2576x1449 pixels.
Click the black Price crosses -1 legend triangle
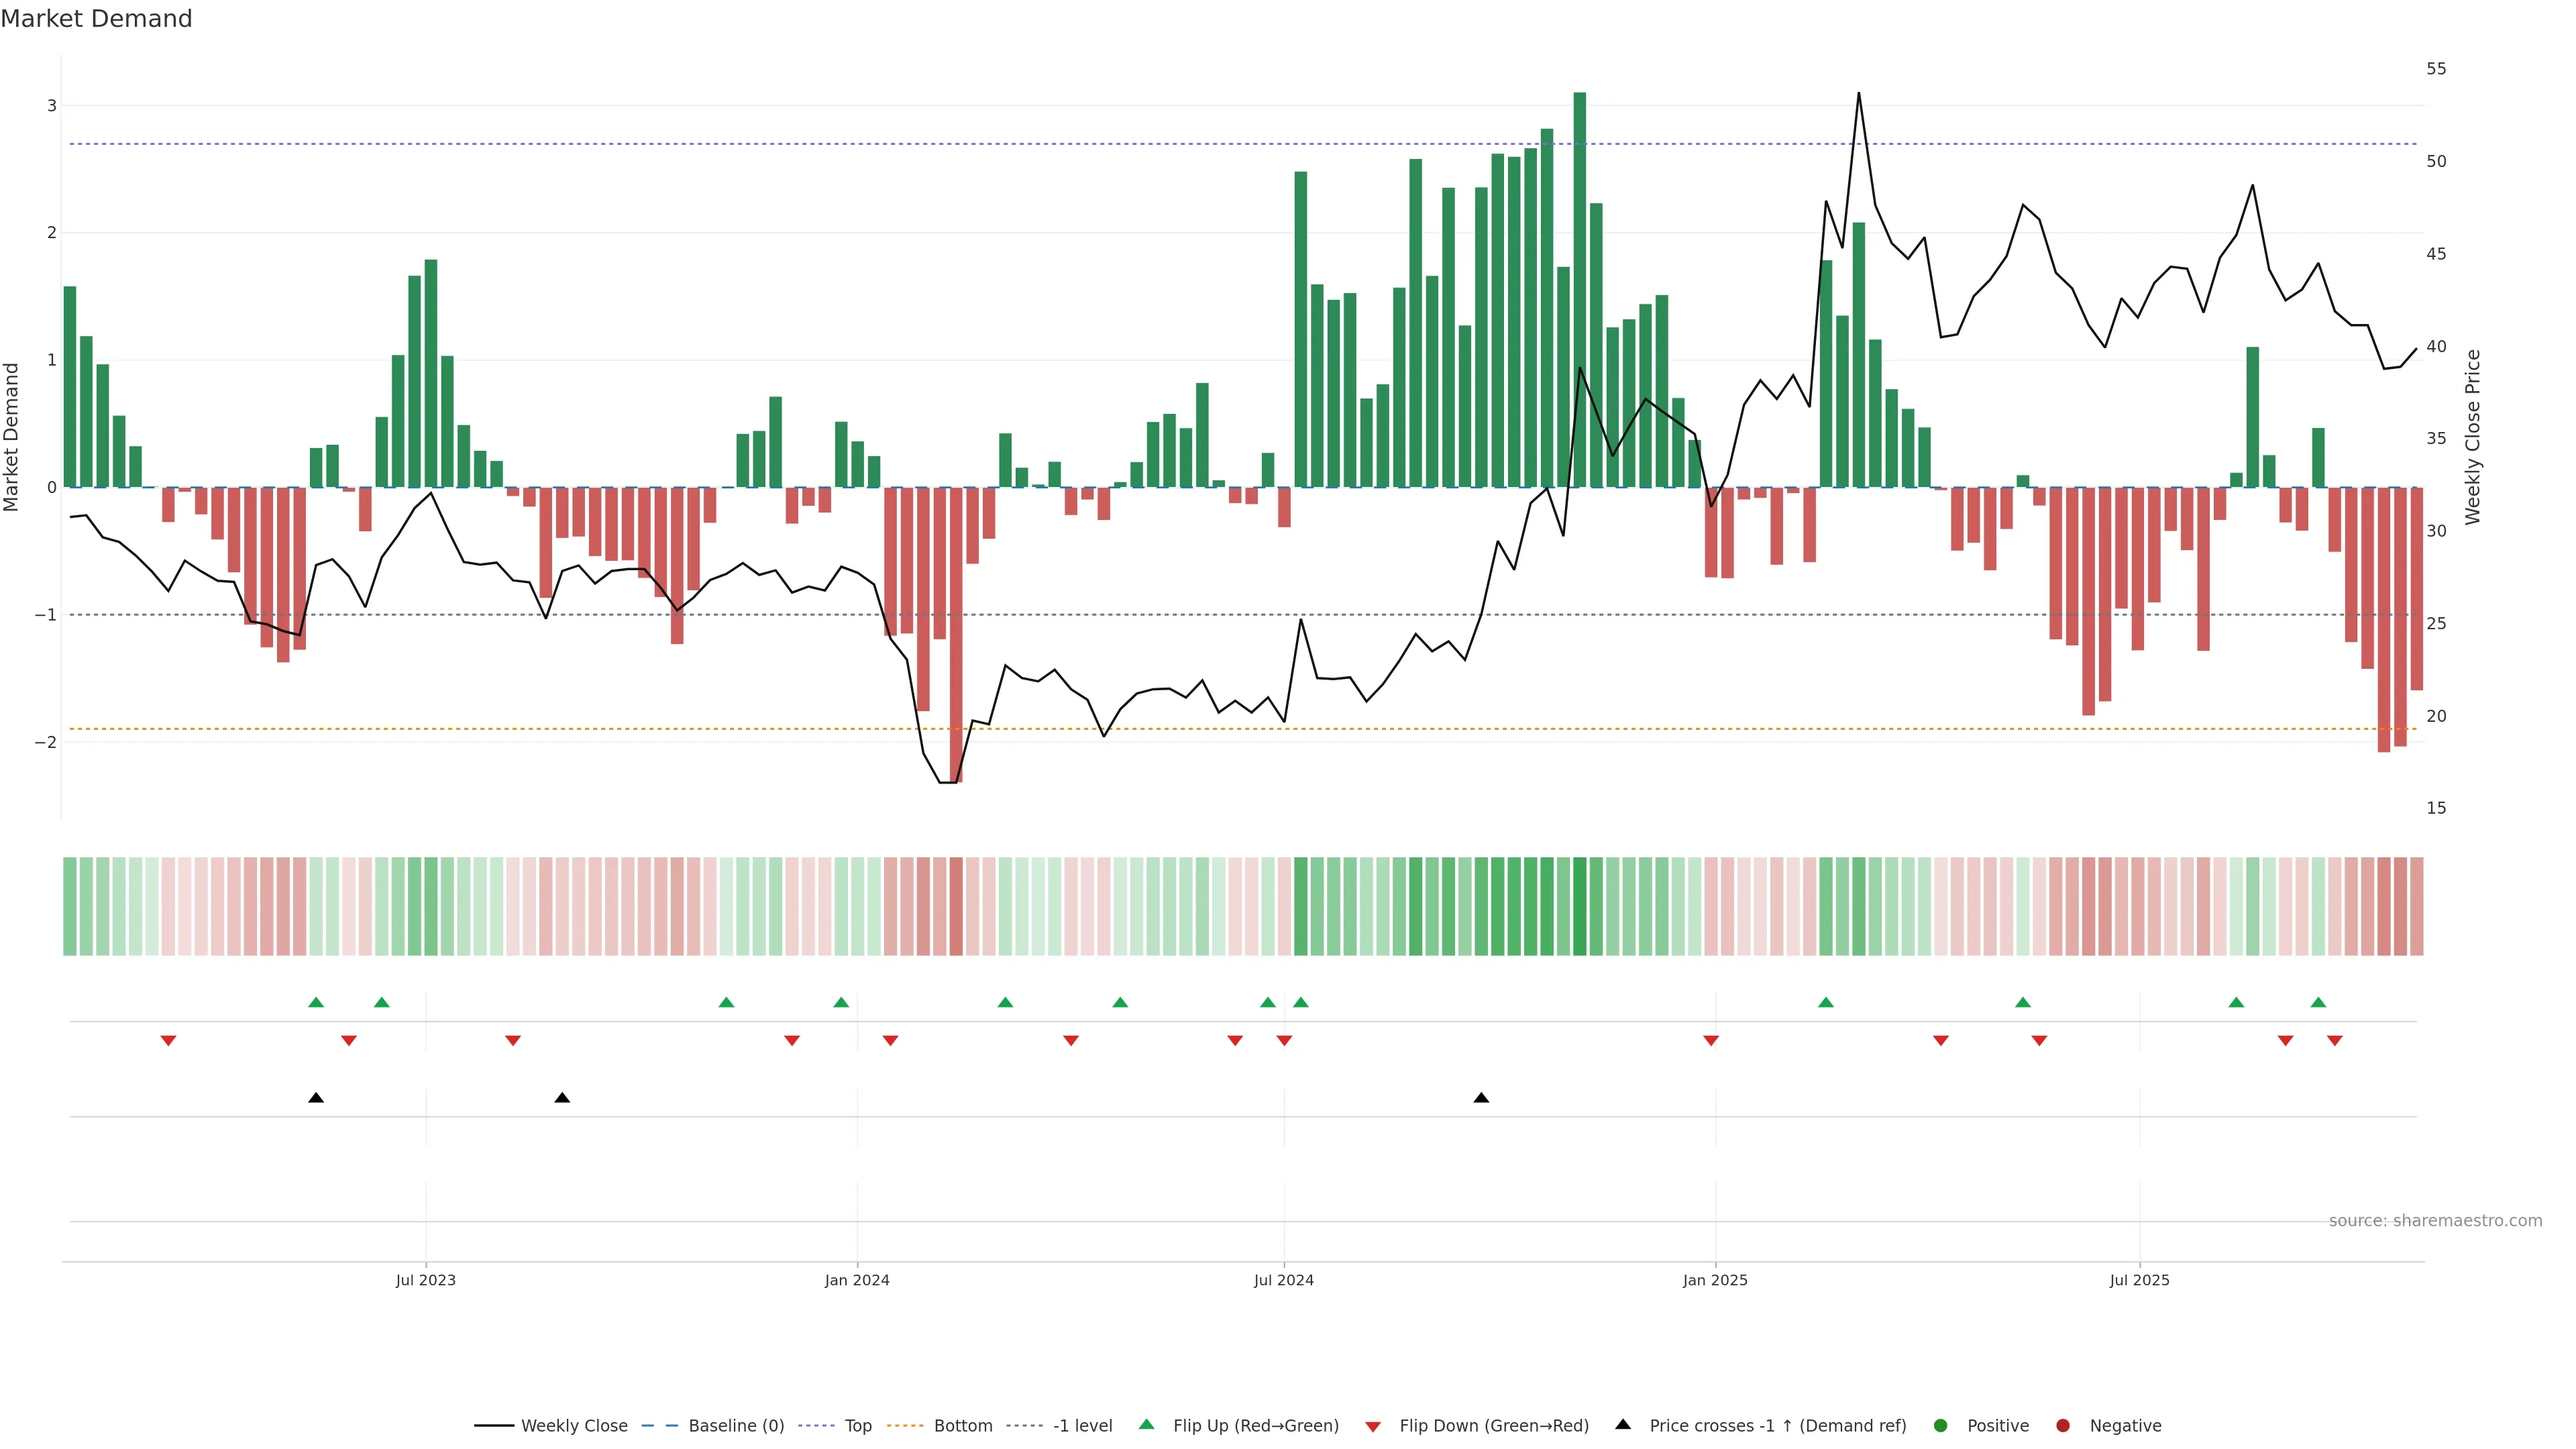(x=1622, y=1424)
